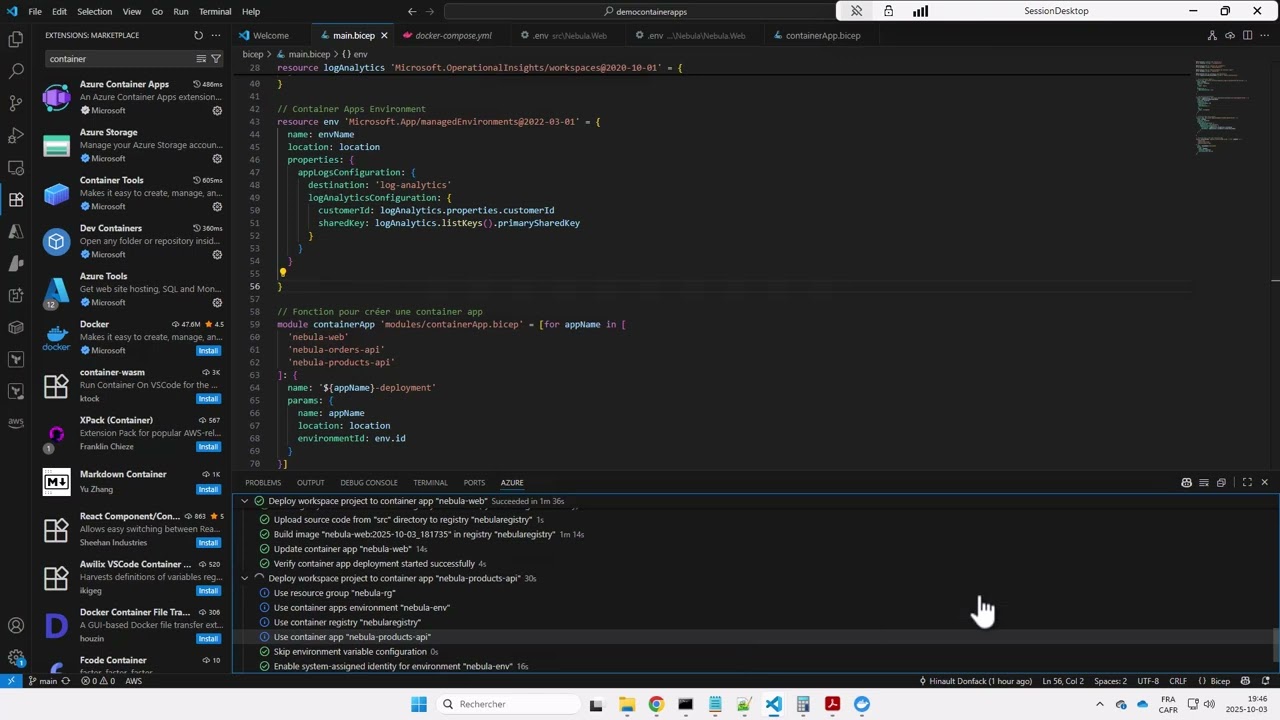Close the main.bicep editor tab

[384, 35]
